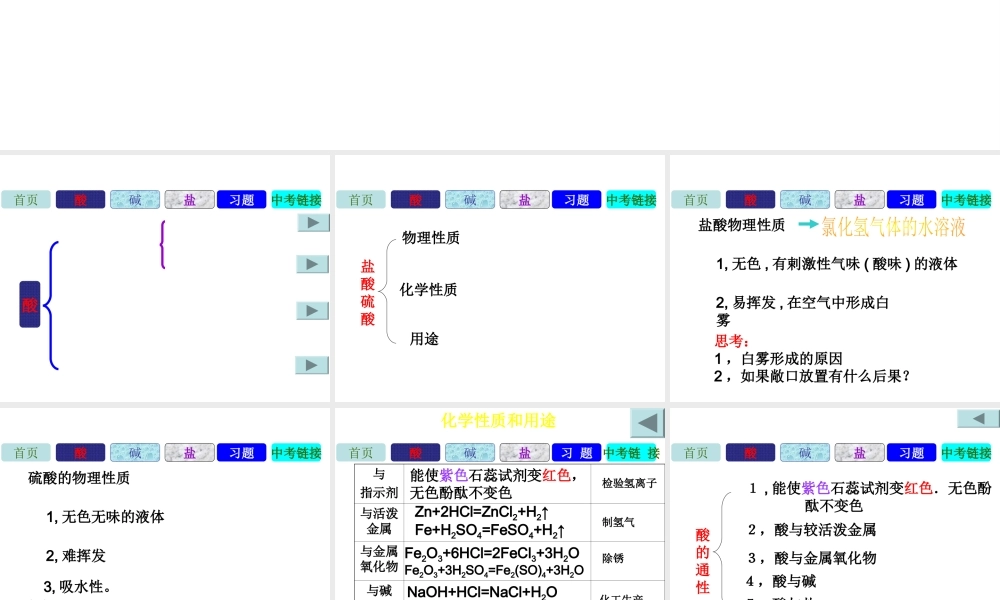This screenshot has width=1000, height=600.
Task: Click 酸 button on the 盐酸物理性质 slide
Action: tap(751, 200)
